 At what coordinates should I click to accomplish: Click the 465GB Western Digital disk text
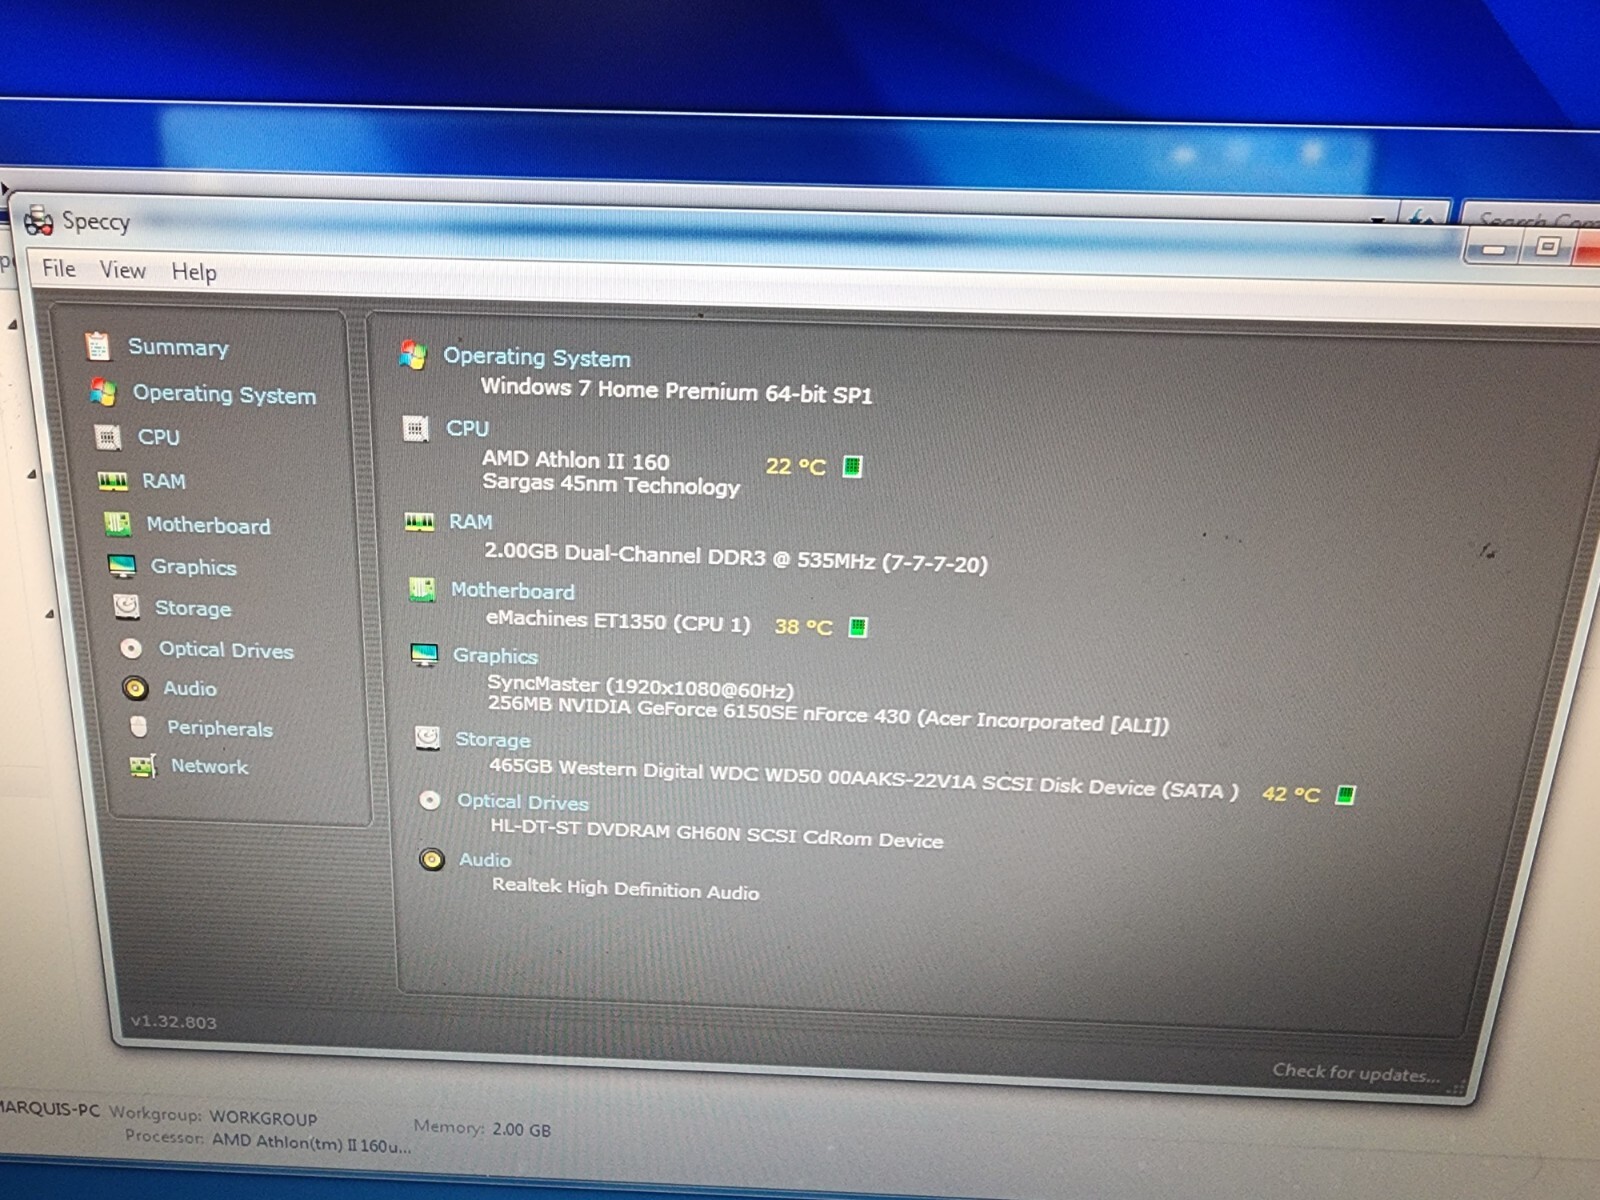864,779
